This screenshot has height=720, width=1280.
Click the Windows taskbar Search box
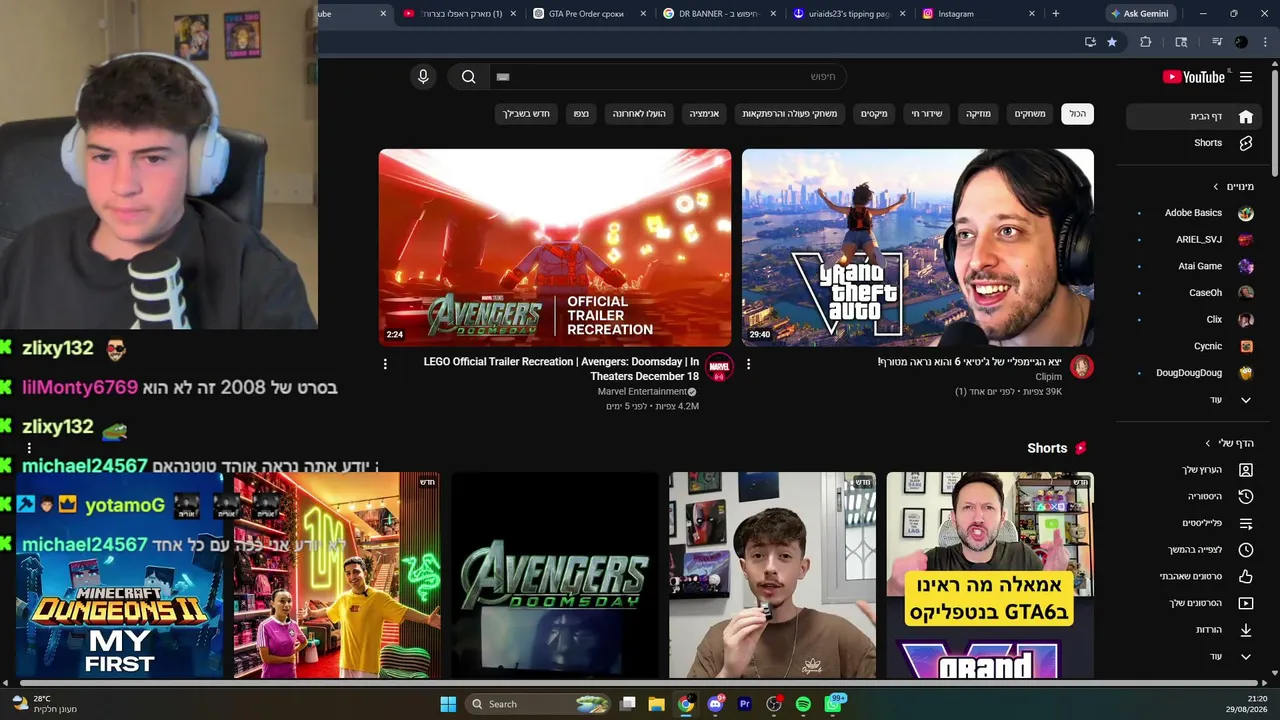click(x=539, y=704)
